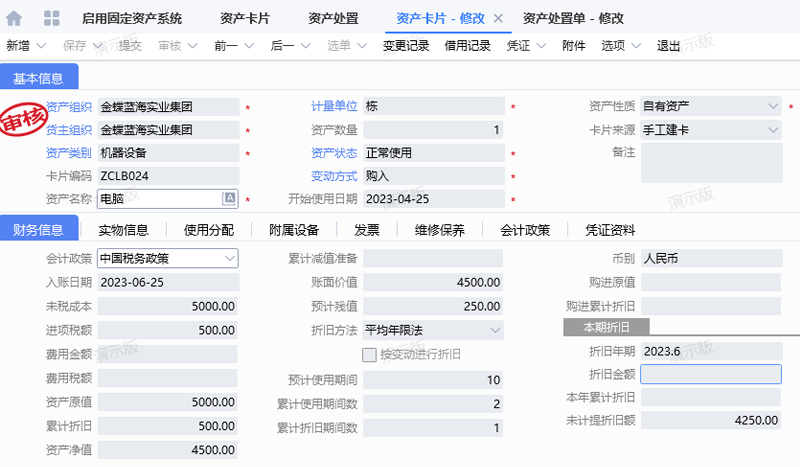
Task: Click the 入账日期 field 2023-06-25
Action: (168, 282)
